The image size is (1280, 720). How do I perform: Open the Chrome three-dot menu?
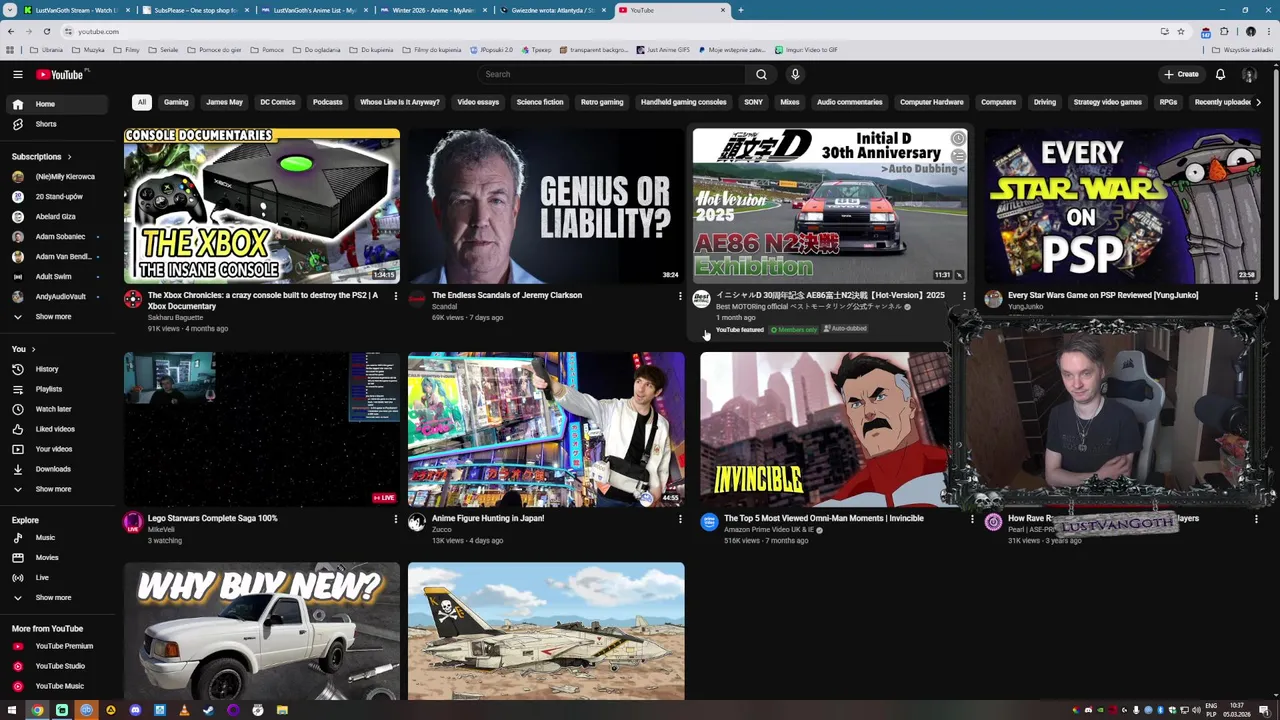1268,31
